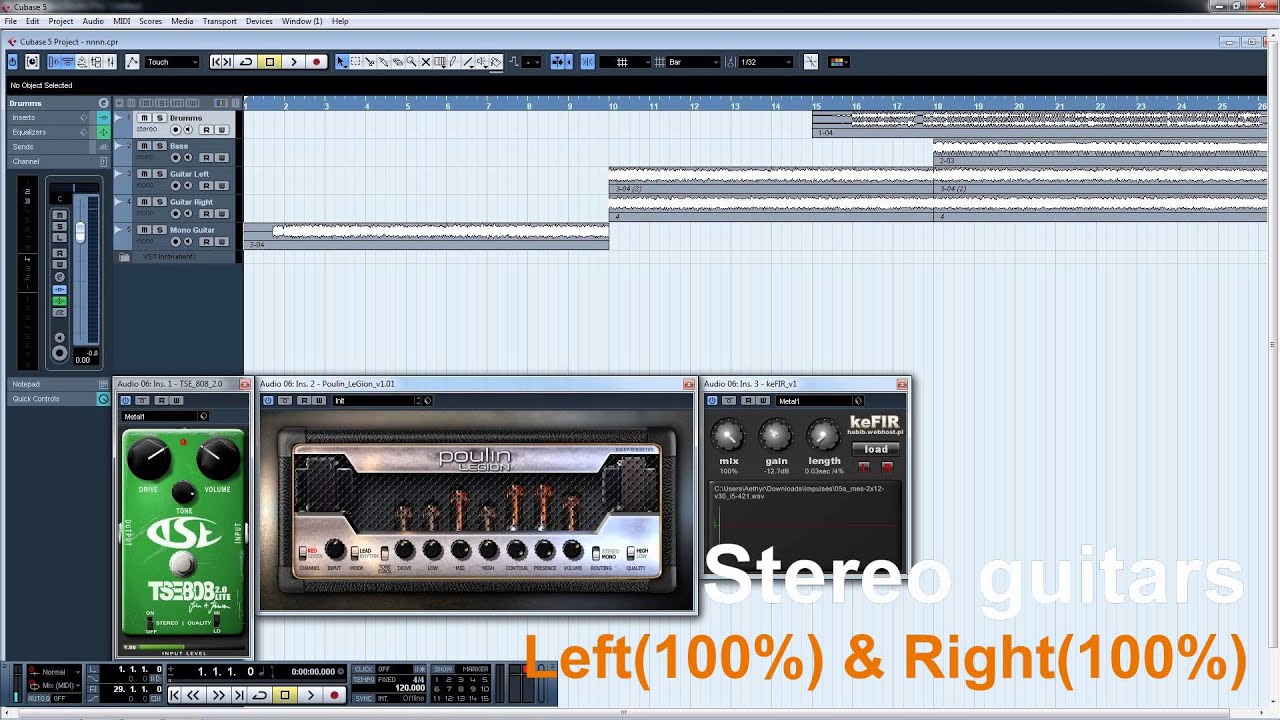Solo the Guitar Right track

click(159, 202)
